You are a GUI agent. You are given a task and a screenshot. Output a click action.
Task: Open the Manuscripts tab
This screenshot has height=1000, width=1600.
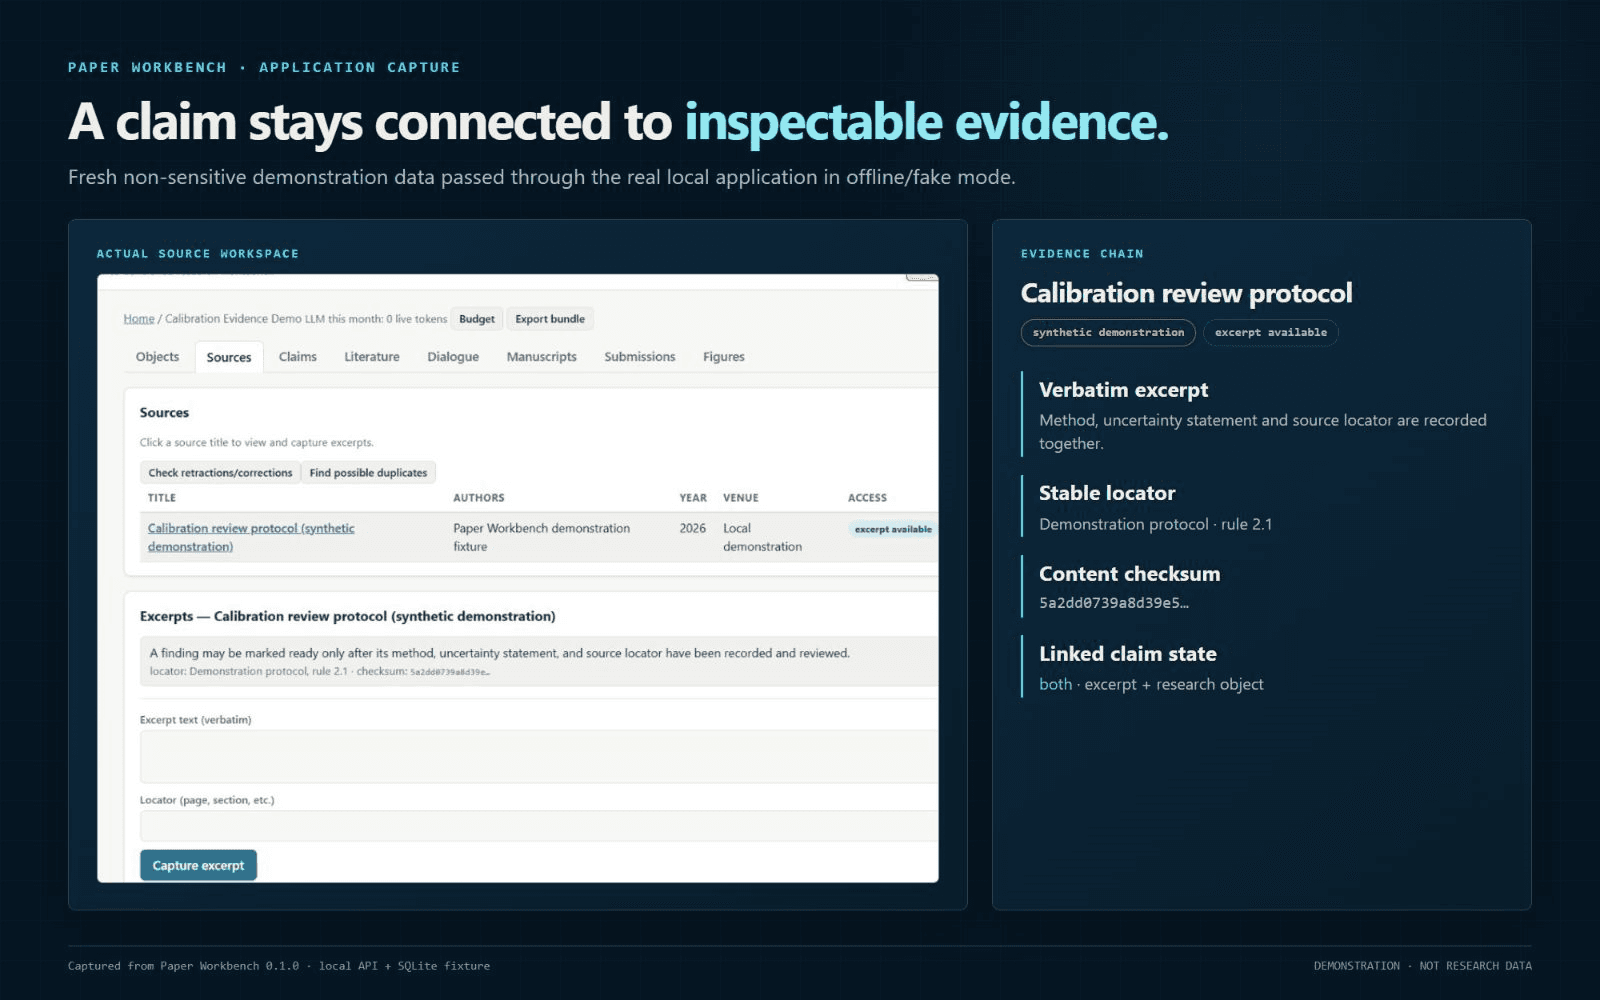click(x=542, y=357)
